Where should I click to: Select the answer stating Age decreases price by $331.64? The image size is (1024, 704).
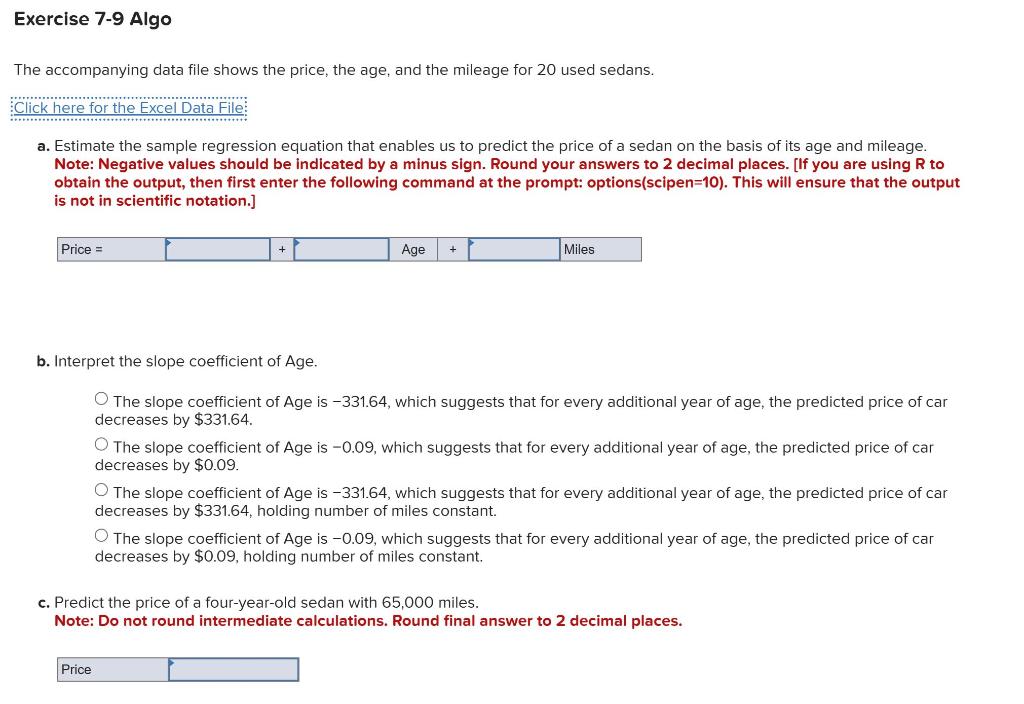pyautogui.click(x=101, y=397)
